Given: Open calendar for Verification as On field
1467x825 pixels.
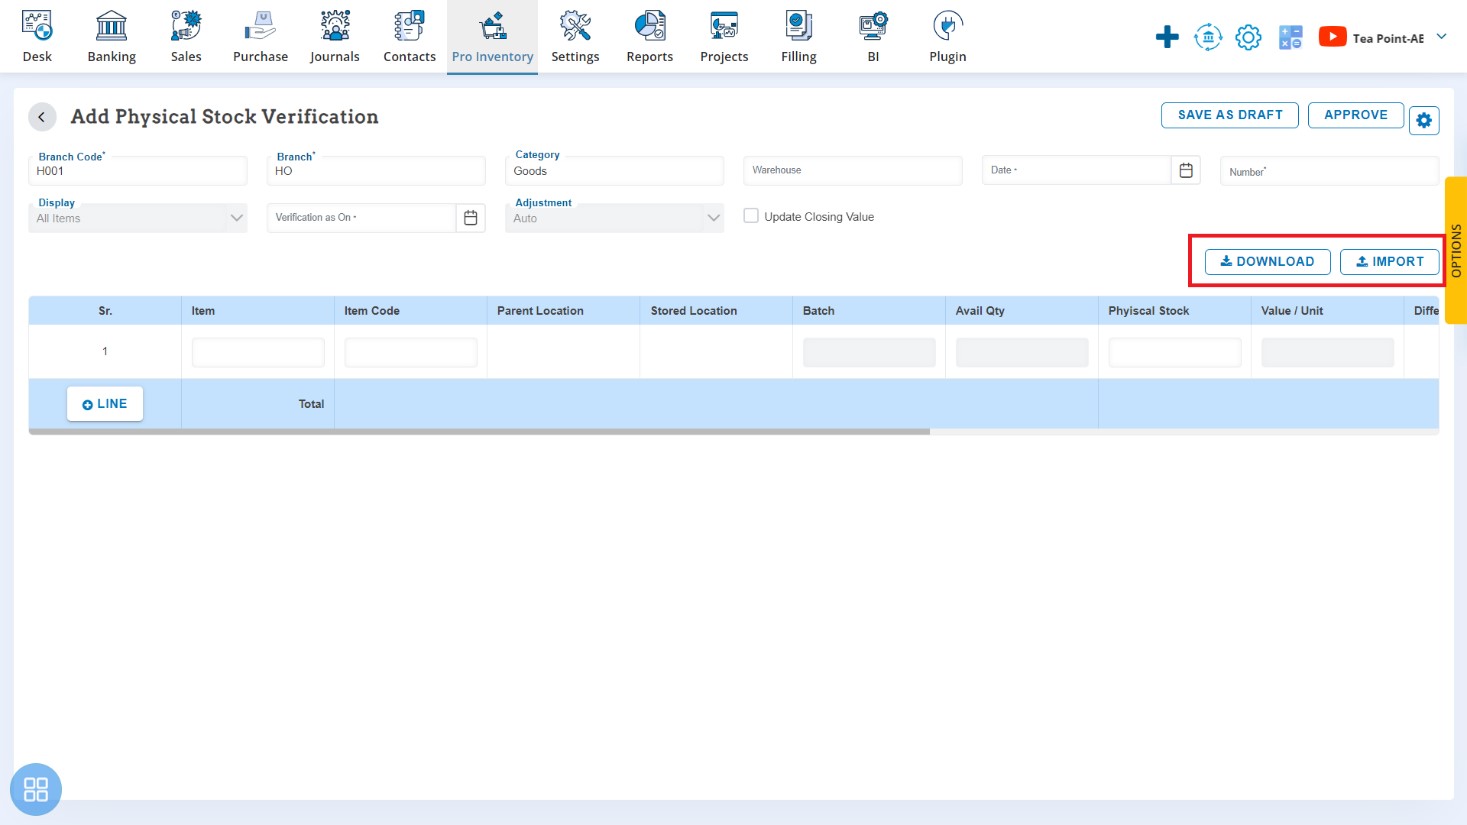Looking at the screenshot, I should 470,217.
